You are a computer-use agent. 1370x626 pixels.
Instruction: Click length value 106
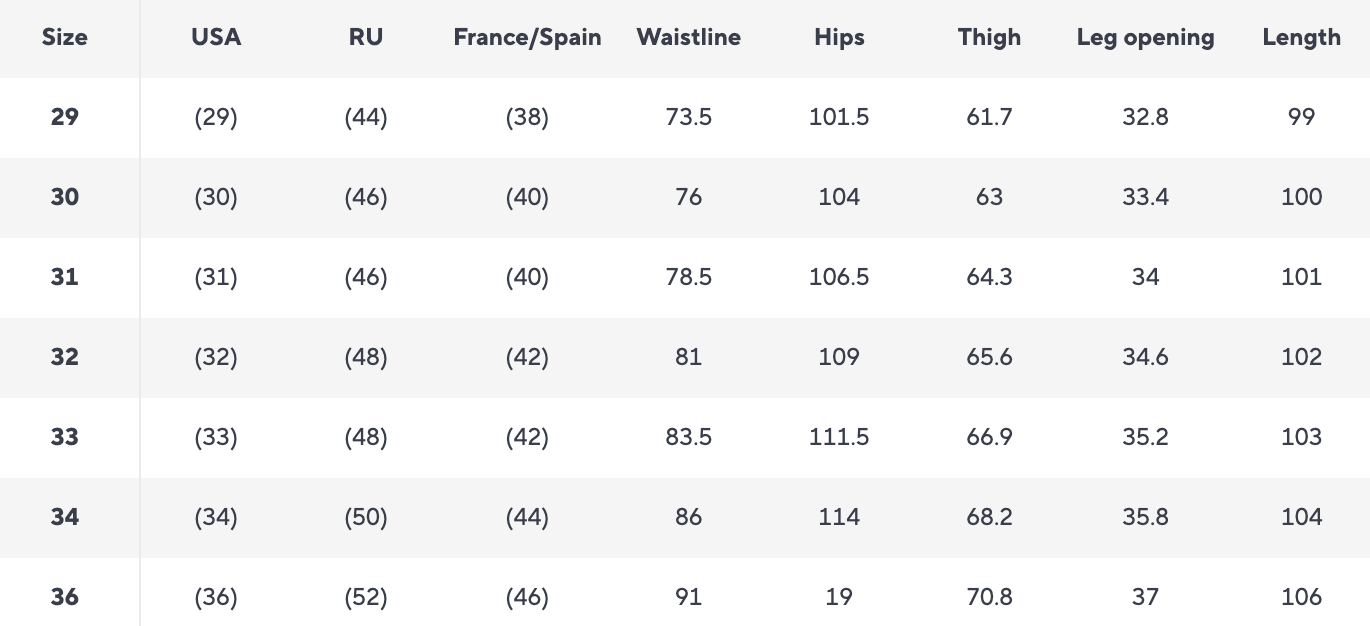(1301, 597)
